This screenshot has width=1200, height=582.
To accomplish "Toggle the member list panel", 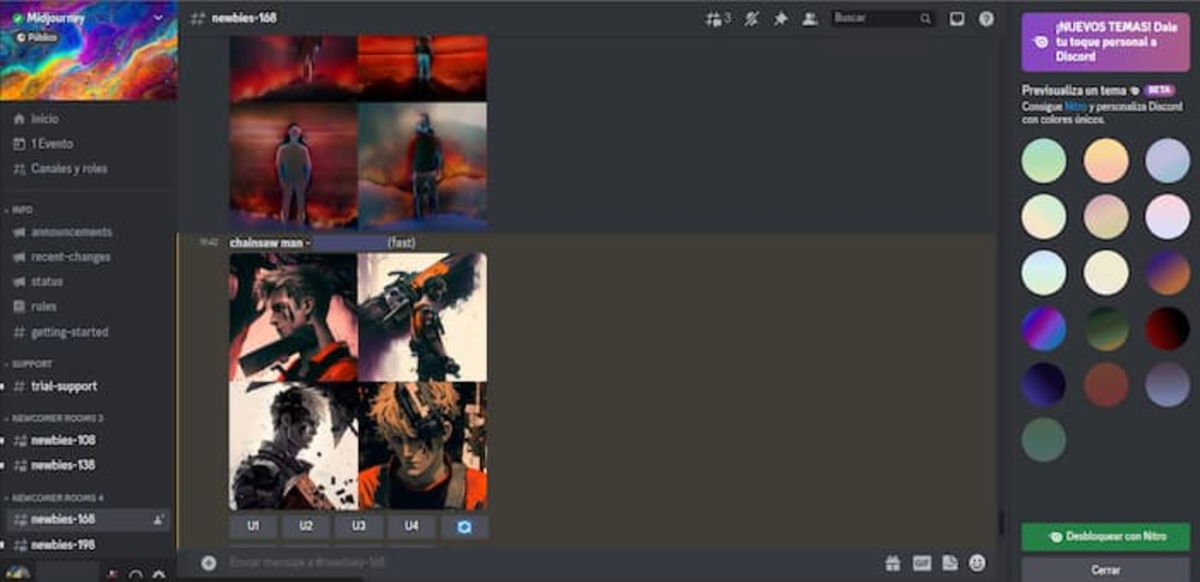I will [810, 18].
